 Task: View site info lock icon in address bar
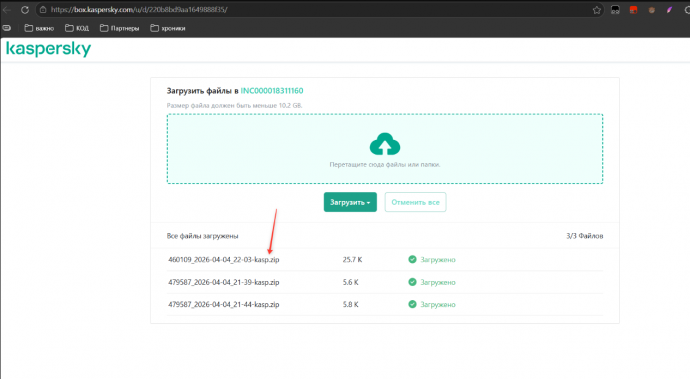[43, 10]
